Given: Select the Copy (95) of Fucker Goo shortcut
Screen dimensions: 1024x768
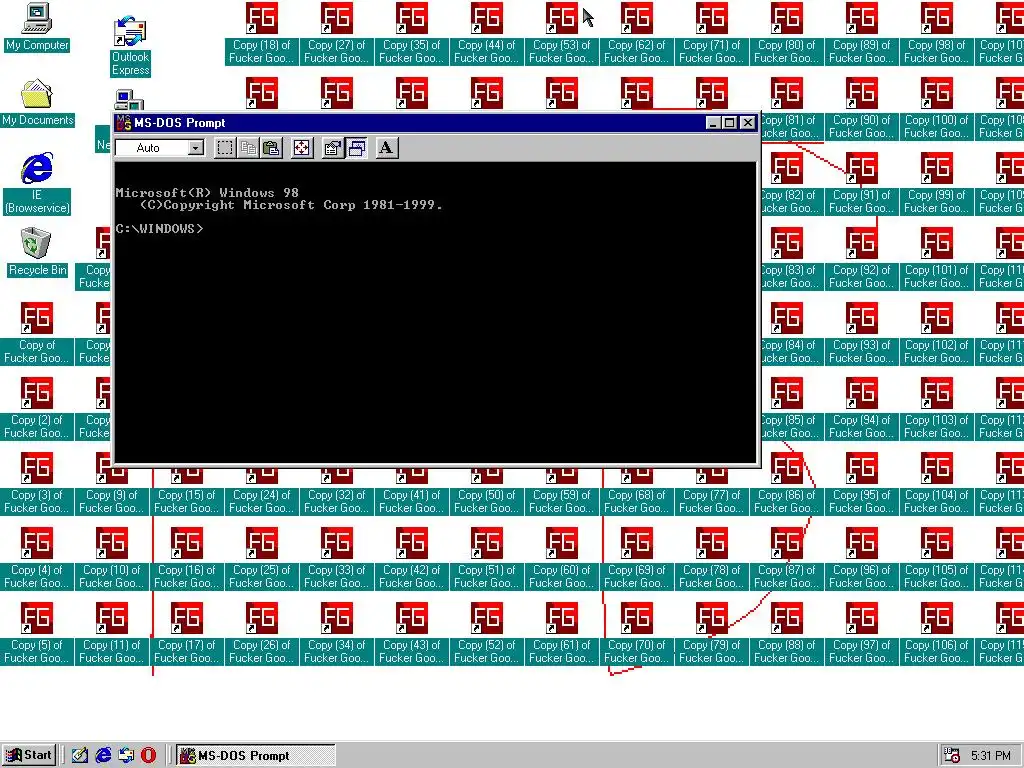Looking at the screenshot, I should tap(861, 484).
